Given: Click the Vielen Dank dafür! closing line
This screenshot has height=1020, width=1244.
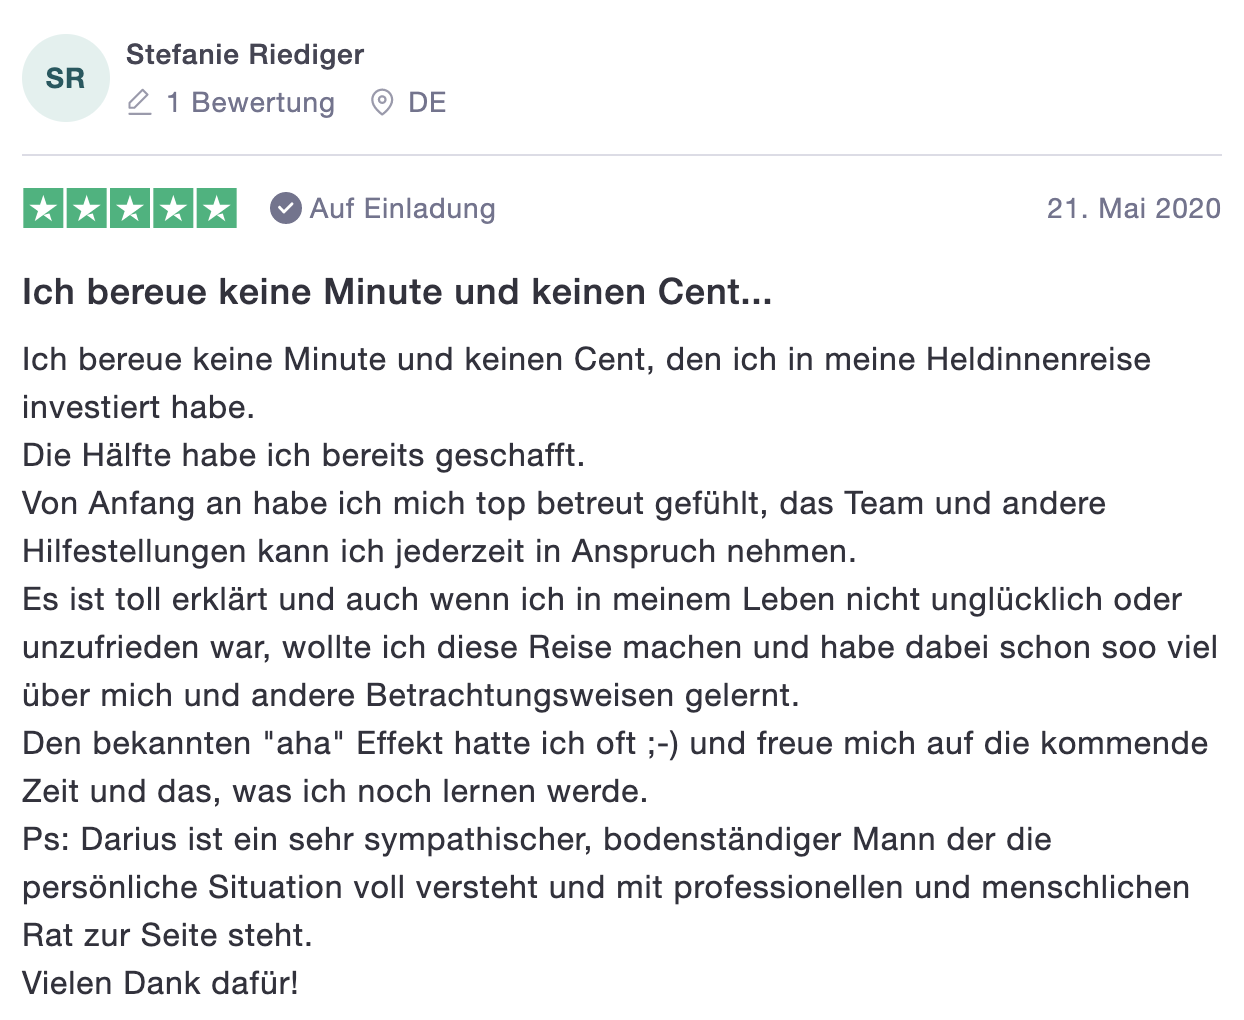Looking at the screenshot, I should [160, 983].
